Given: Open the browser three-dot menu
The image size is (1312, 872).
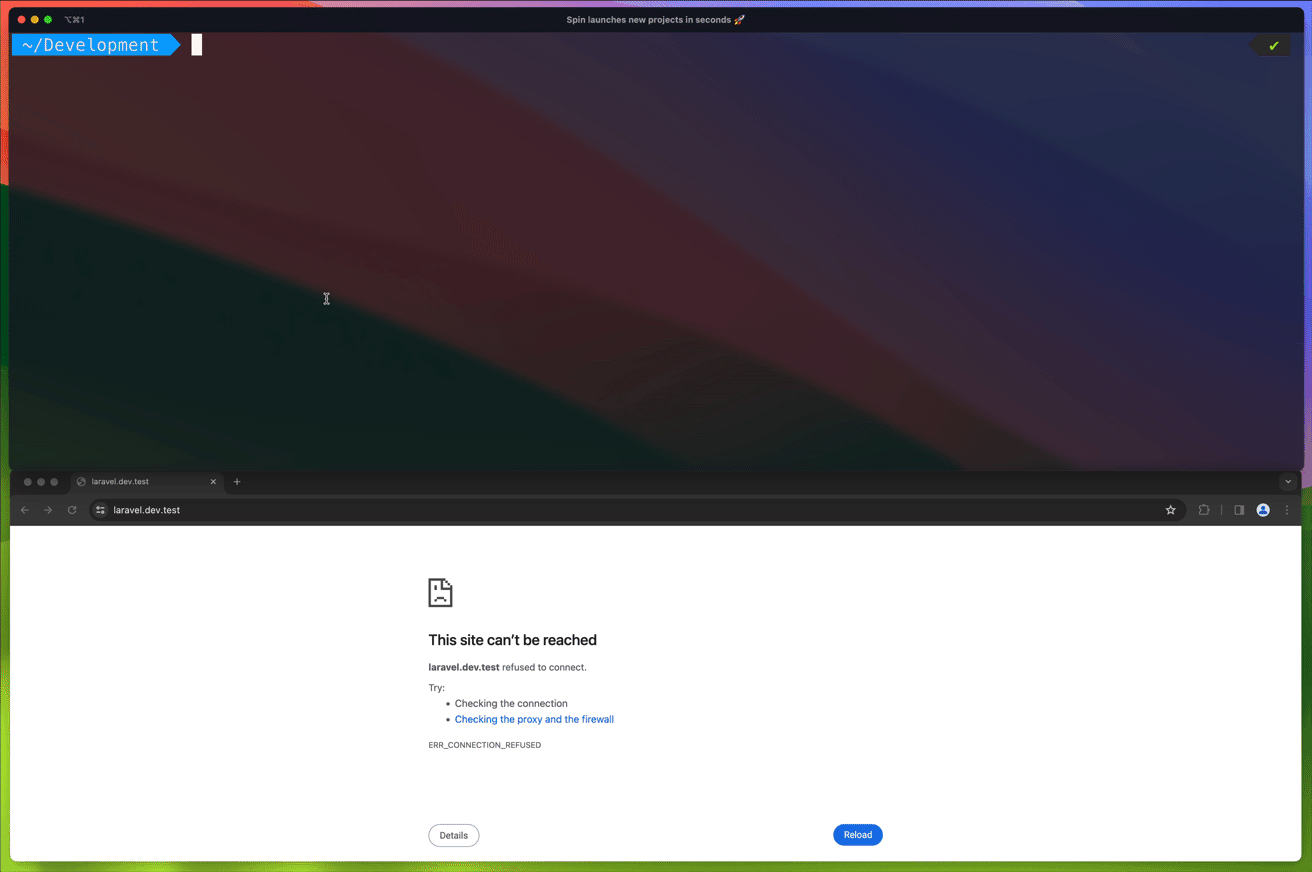Looking at the screenshot, I should (1287, 510).
